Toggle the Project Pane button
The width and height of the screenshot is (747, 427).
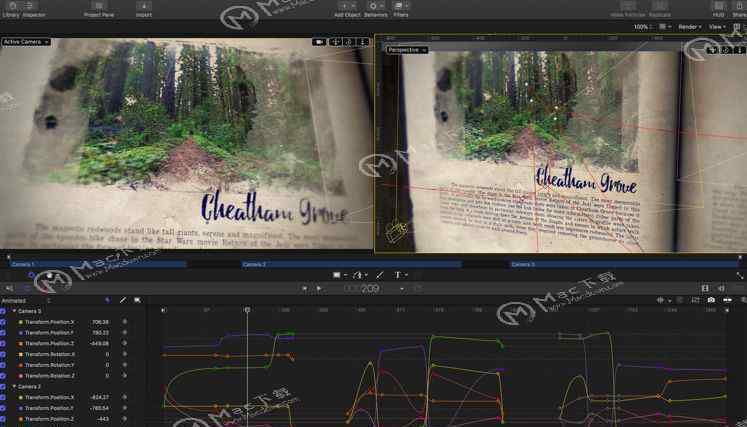pos(99,9)
